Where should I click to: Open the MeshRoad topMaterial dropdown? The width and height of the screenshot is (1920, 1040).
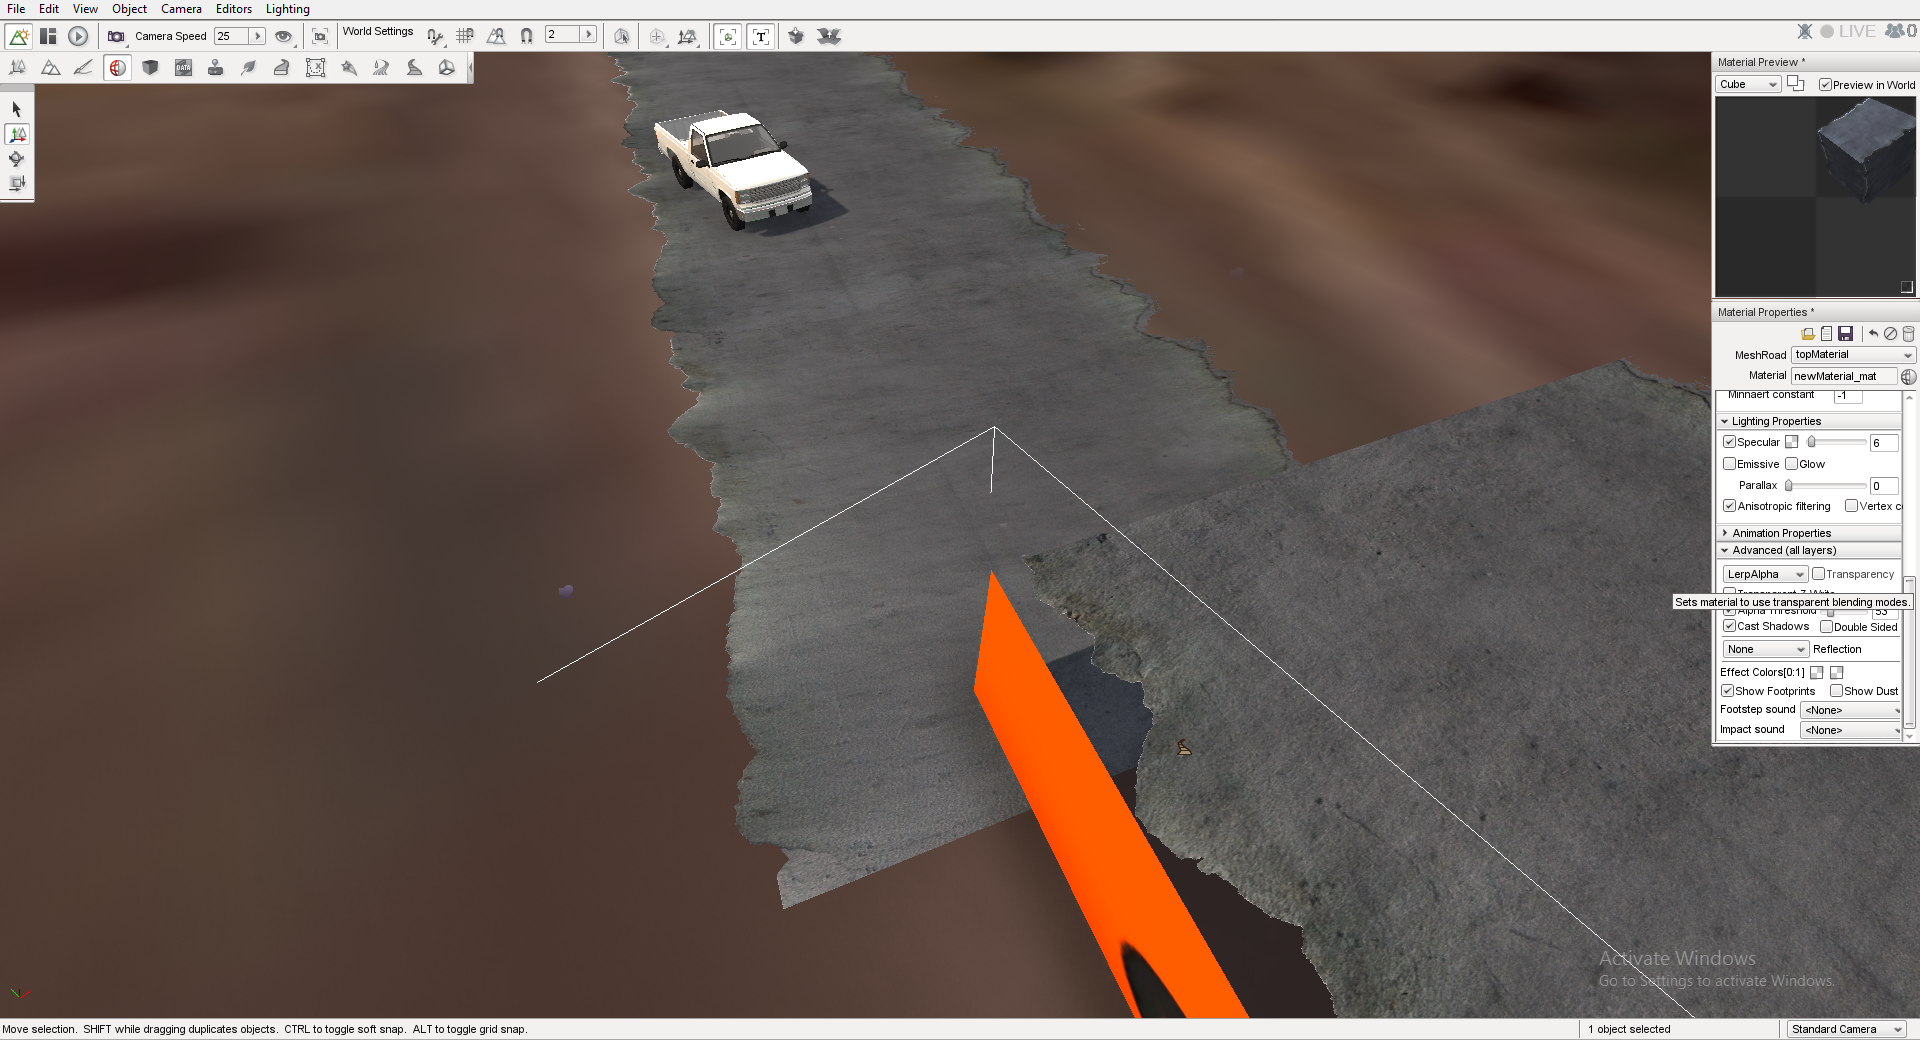(x=1853, y=355)
